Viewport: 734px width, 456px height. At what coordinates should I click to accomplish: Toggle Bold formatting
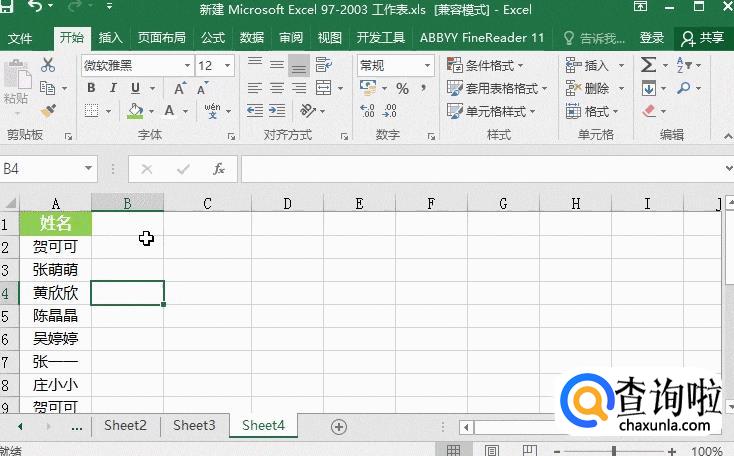coord(91,88)
